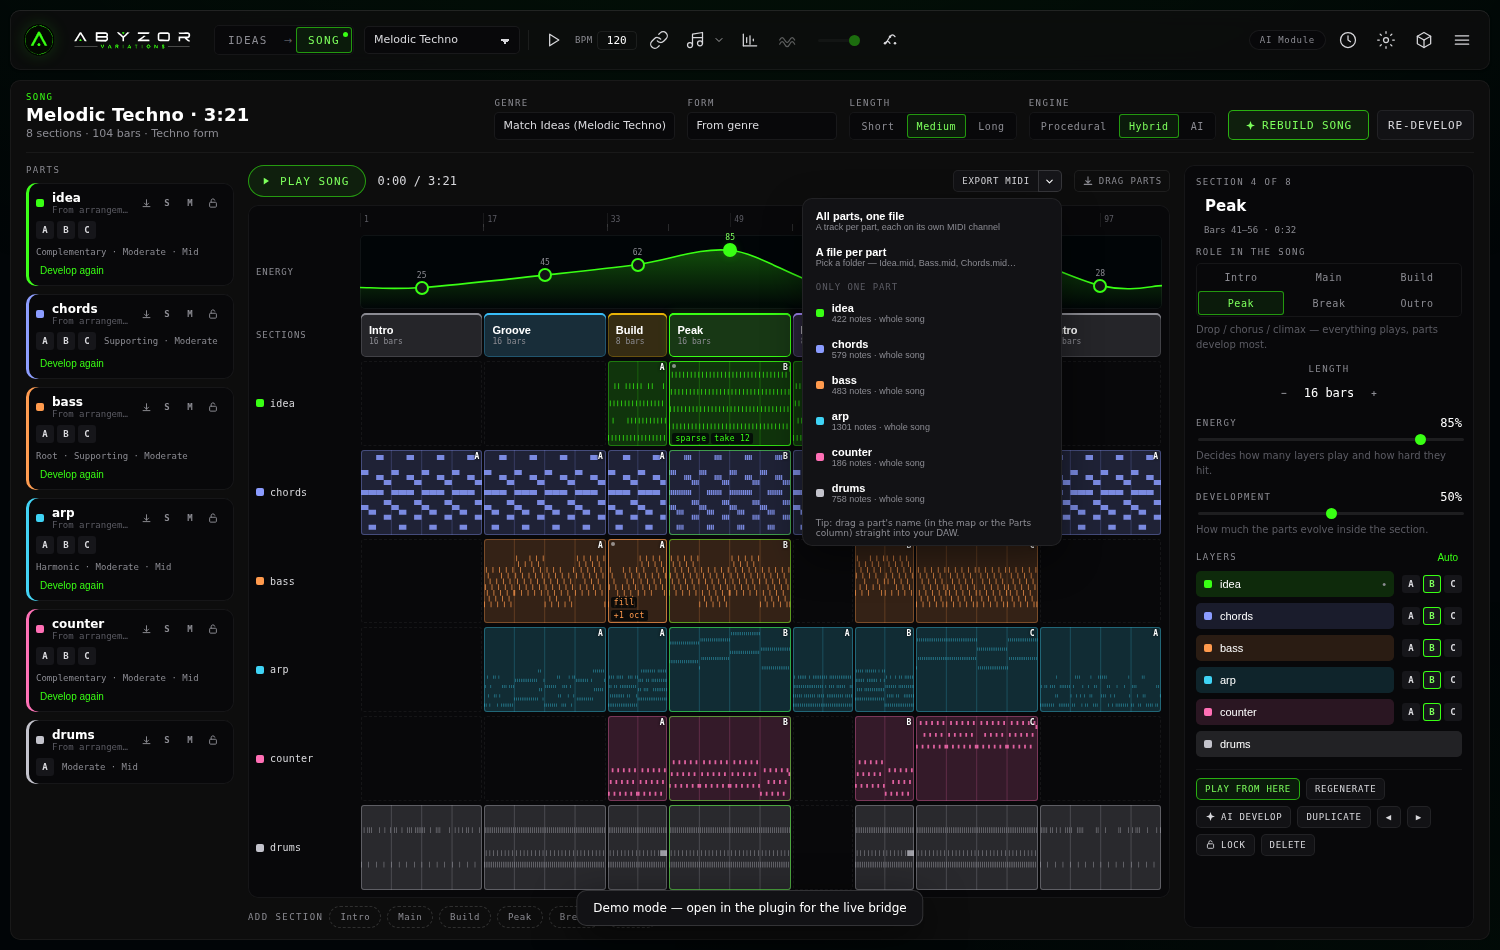Open the hamburger menu icon
The width and height of the screenshot is (1500, 950).
(1462, 40)
